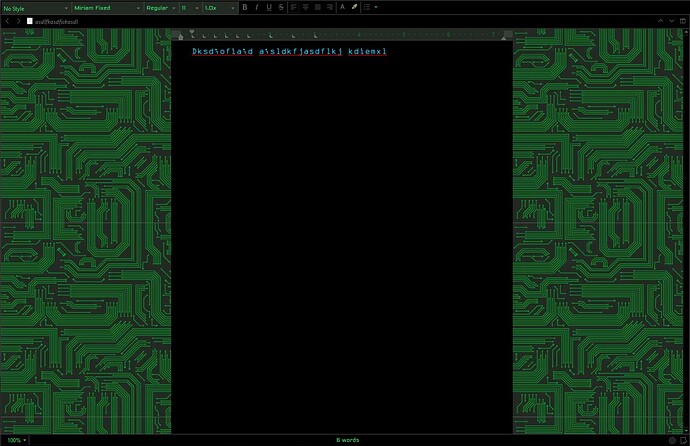Image resolution: width=690 pixels, height=446 pixels.
Task: Click the comment note icon in footer
Action: point(683,440)
